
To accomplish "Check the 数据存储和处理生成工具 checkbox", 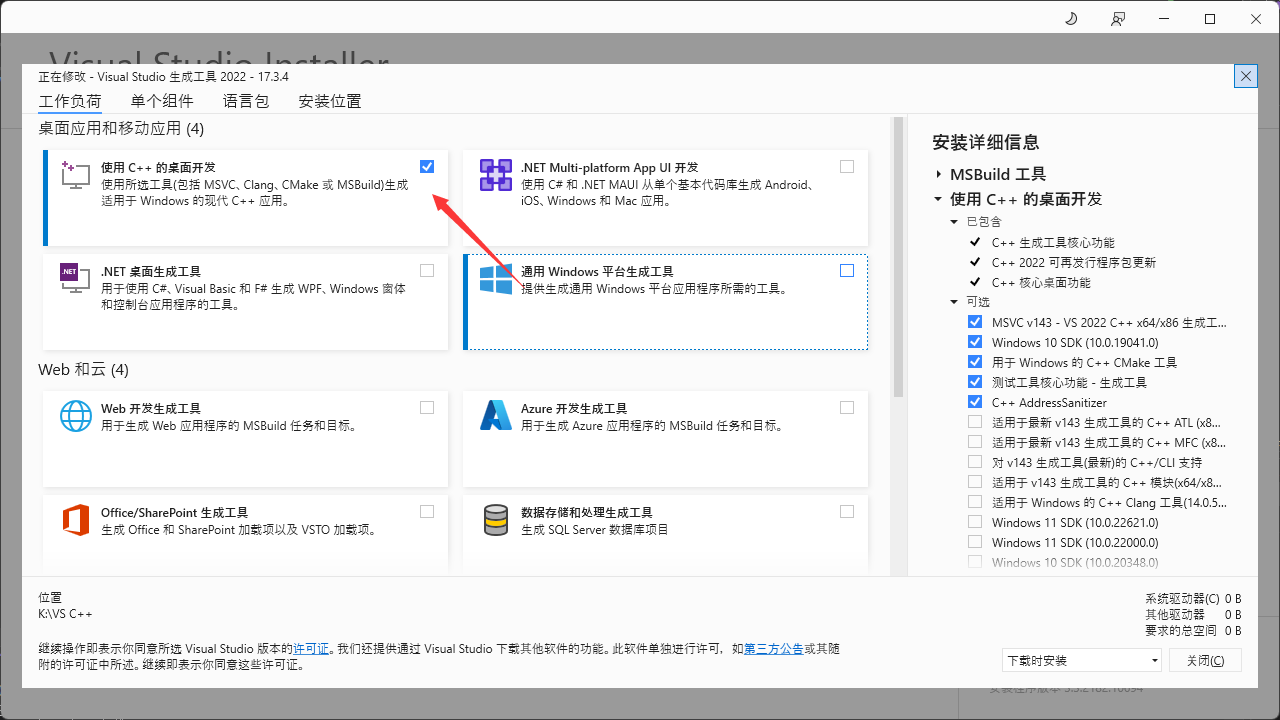I will (x=847, y=512).
